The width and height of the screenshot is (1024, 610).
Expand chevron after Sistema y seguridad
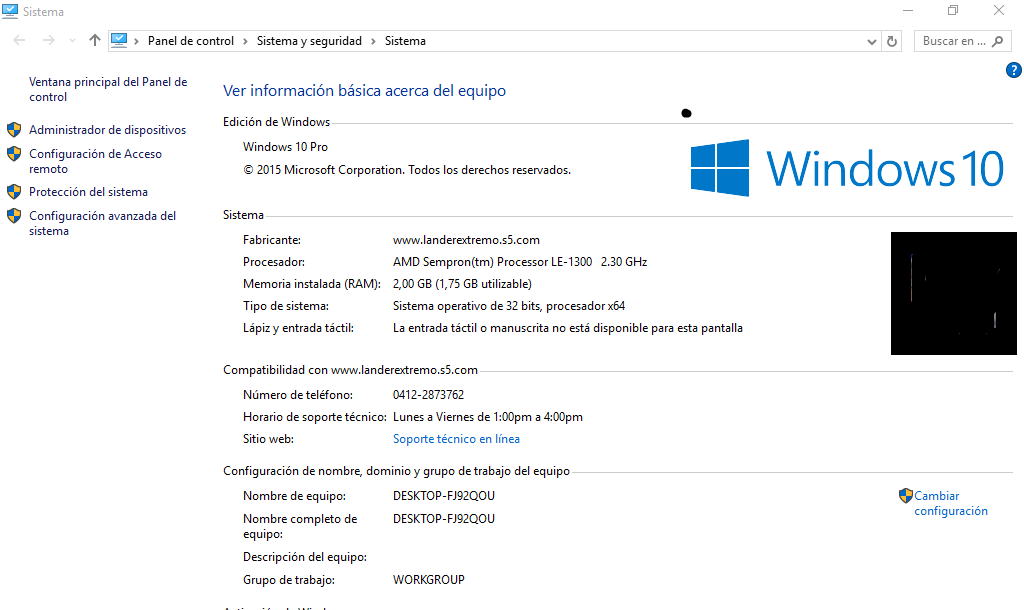click(373, 41)
